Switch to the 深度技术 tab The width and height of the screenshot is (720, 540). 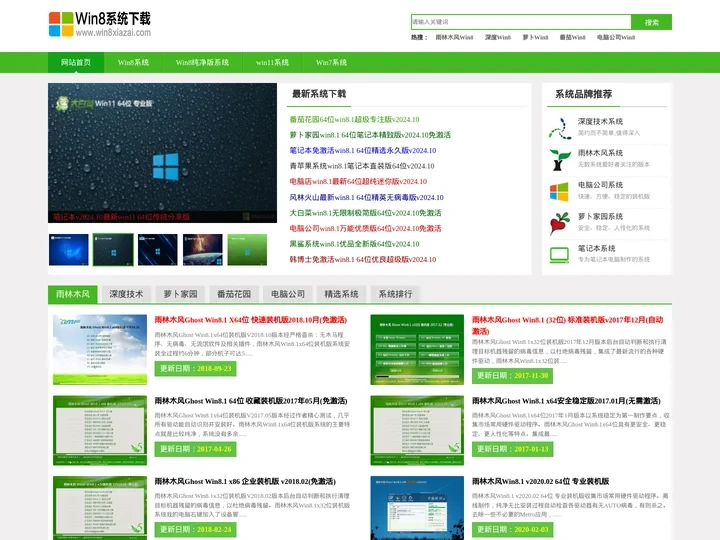pyautogui.click(x=126, y=294)
